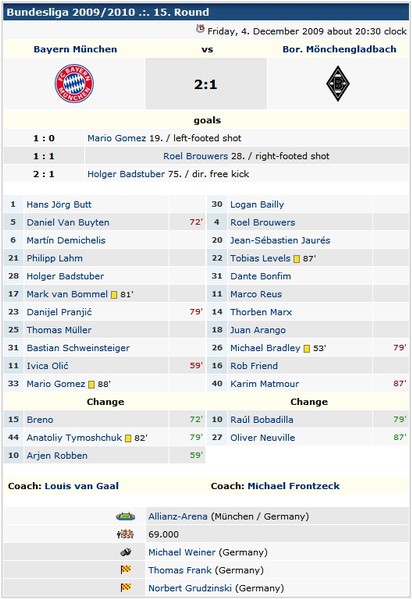
Task: Click the assistant flag icon beside Thomas Frank
Action: [x=126, y=570]
